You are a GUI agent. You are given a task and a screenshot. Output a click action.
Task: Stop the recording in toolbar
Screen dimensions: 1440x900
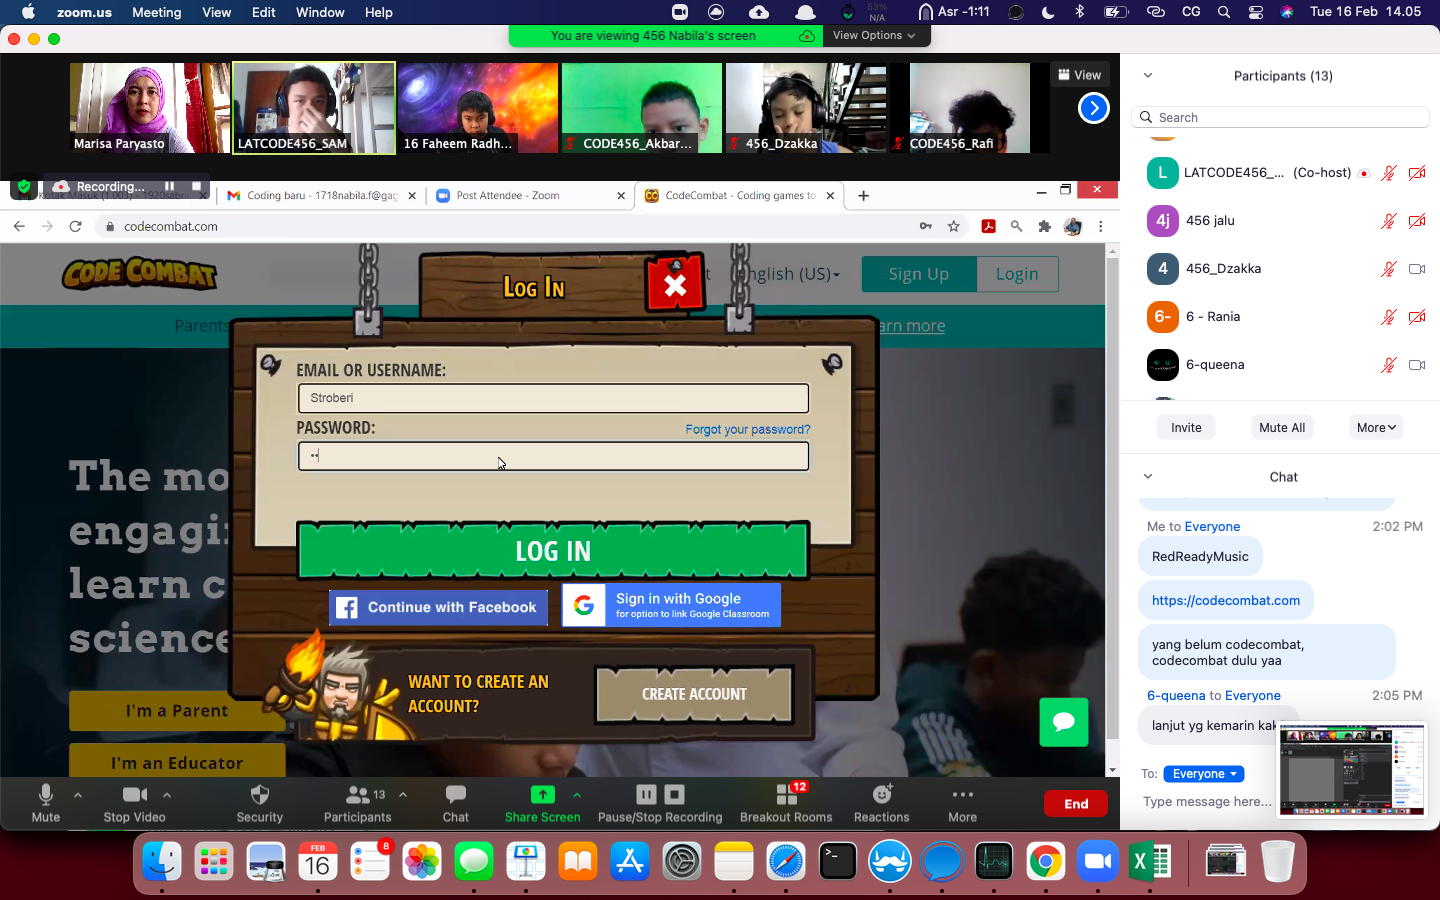(x=675, y=794)
